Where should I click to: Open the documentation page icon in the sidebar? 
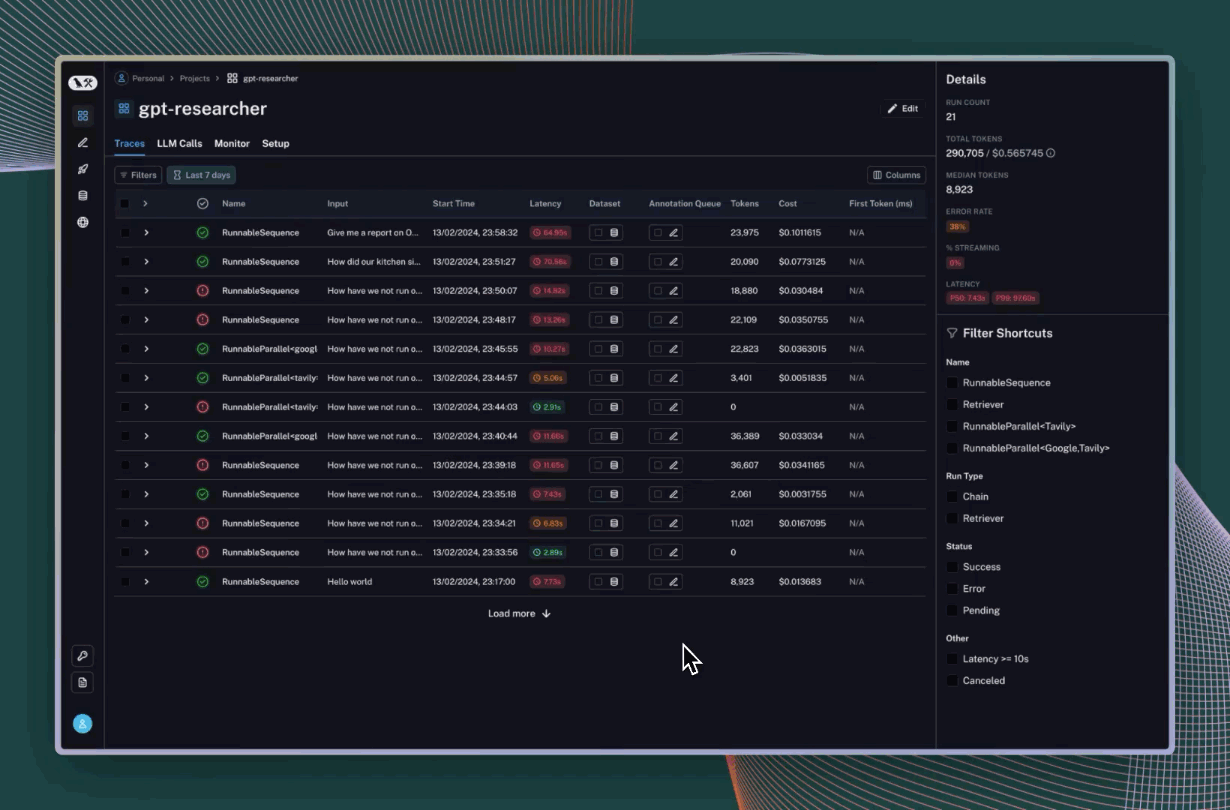pos(83,683)
